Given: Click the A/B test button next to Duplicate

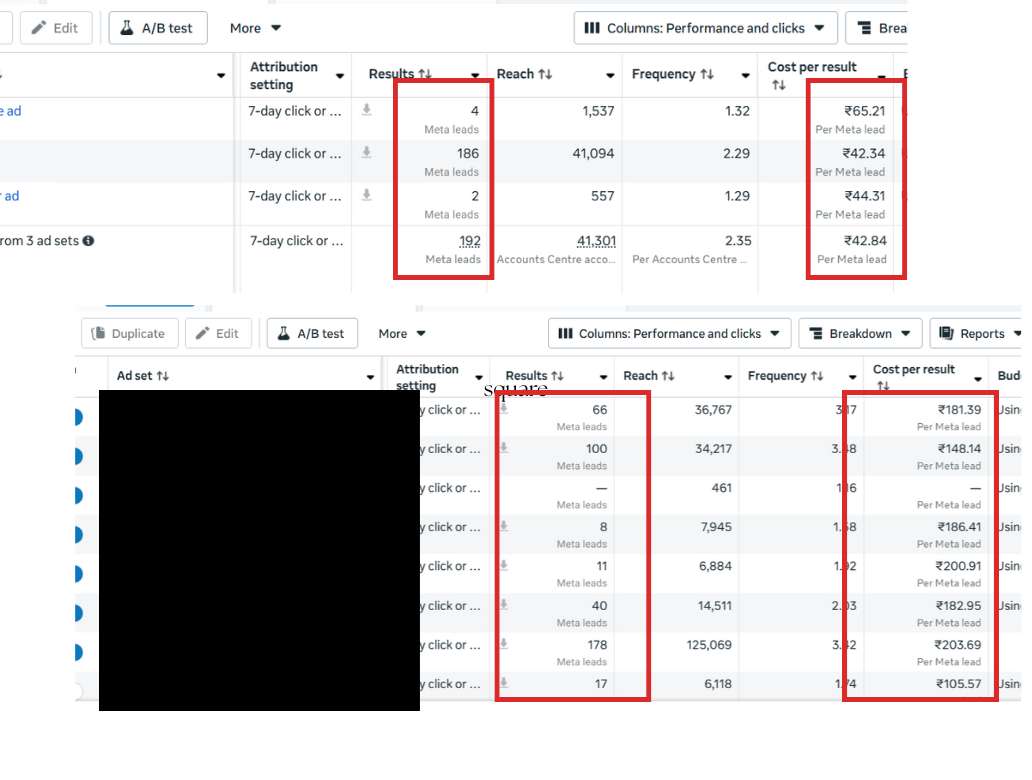Looking at the screenshot, I should (x=310, y=334).
